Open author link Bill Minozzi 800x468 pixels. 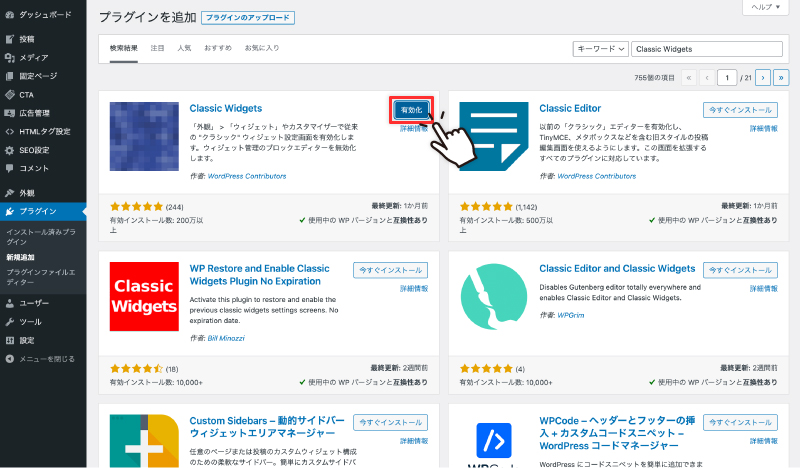226,338
